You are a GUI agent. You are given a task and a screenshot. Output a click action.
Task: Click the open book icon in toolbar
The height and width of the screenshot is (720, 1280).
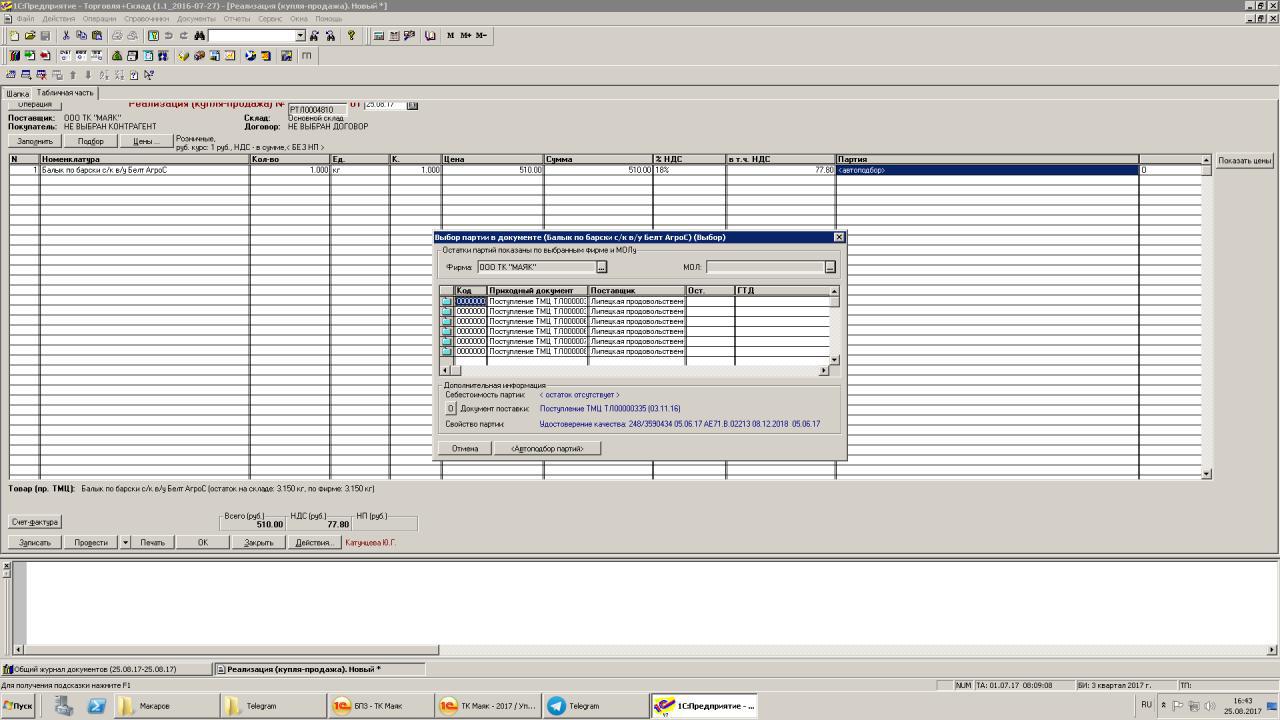(430, 36)
